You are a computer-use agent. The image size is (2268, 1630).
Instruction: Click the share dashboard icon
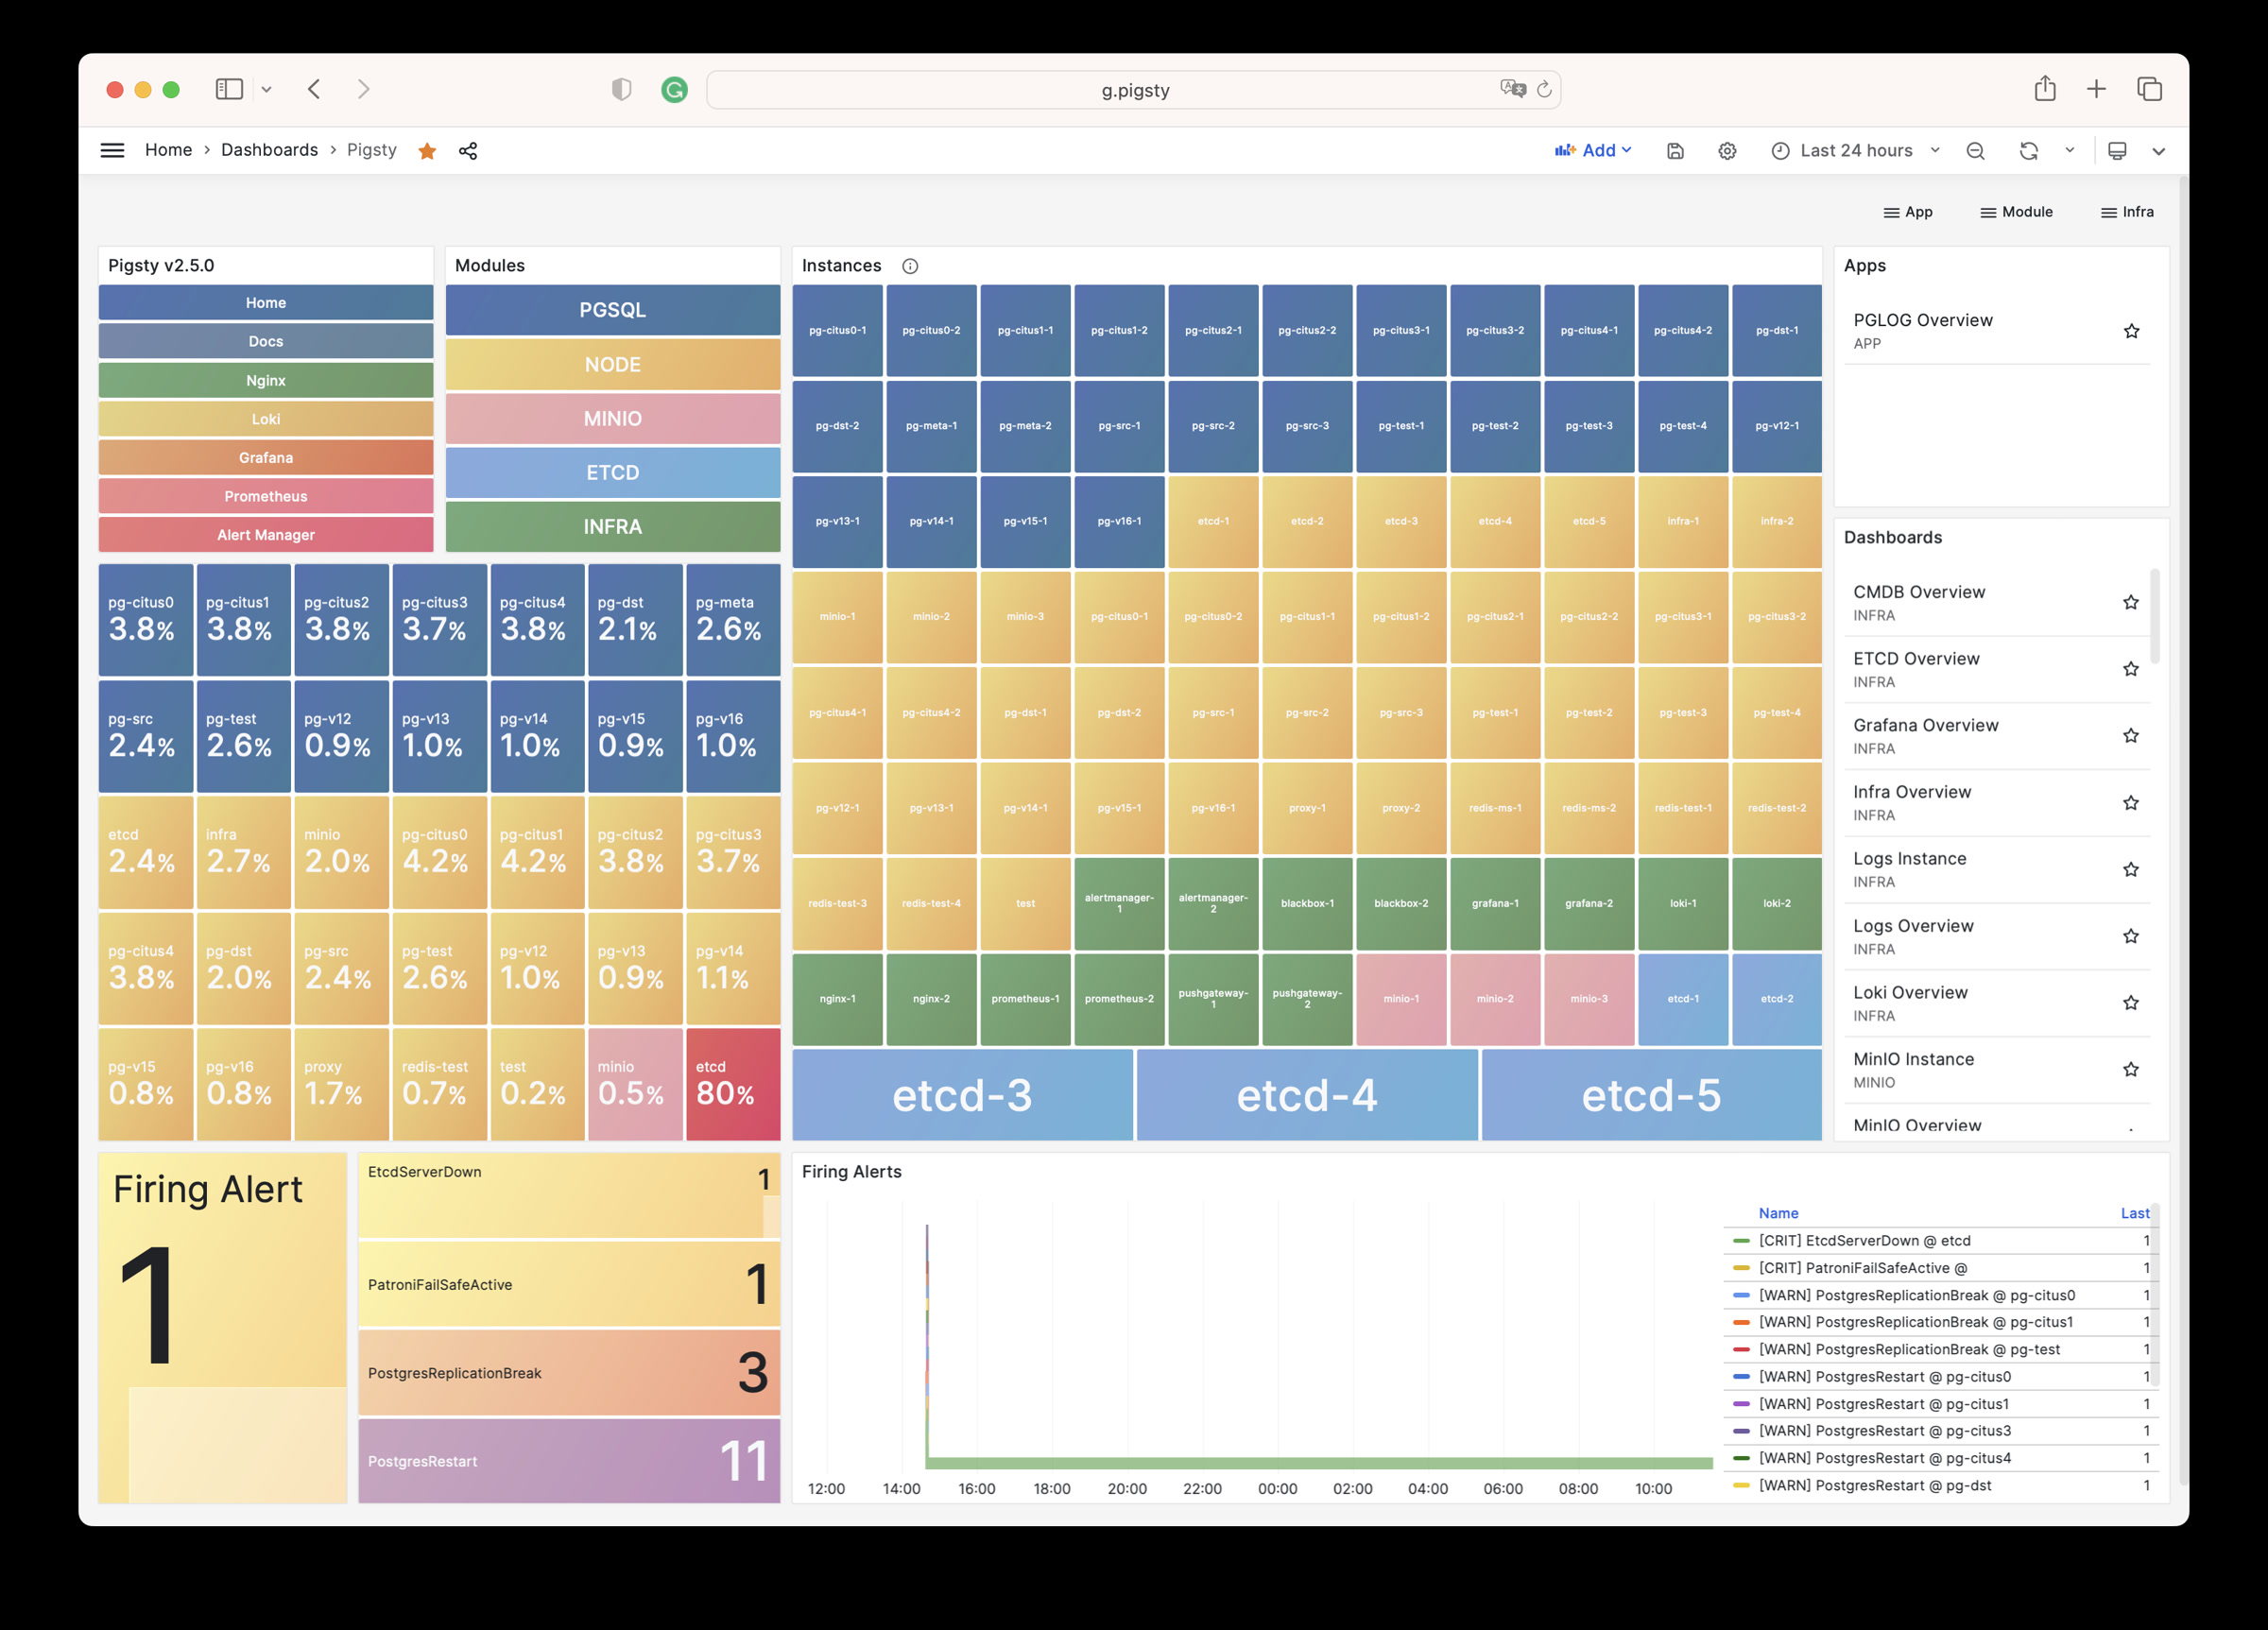point(467,151)
